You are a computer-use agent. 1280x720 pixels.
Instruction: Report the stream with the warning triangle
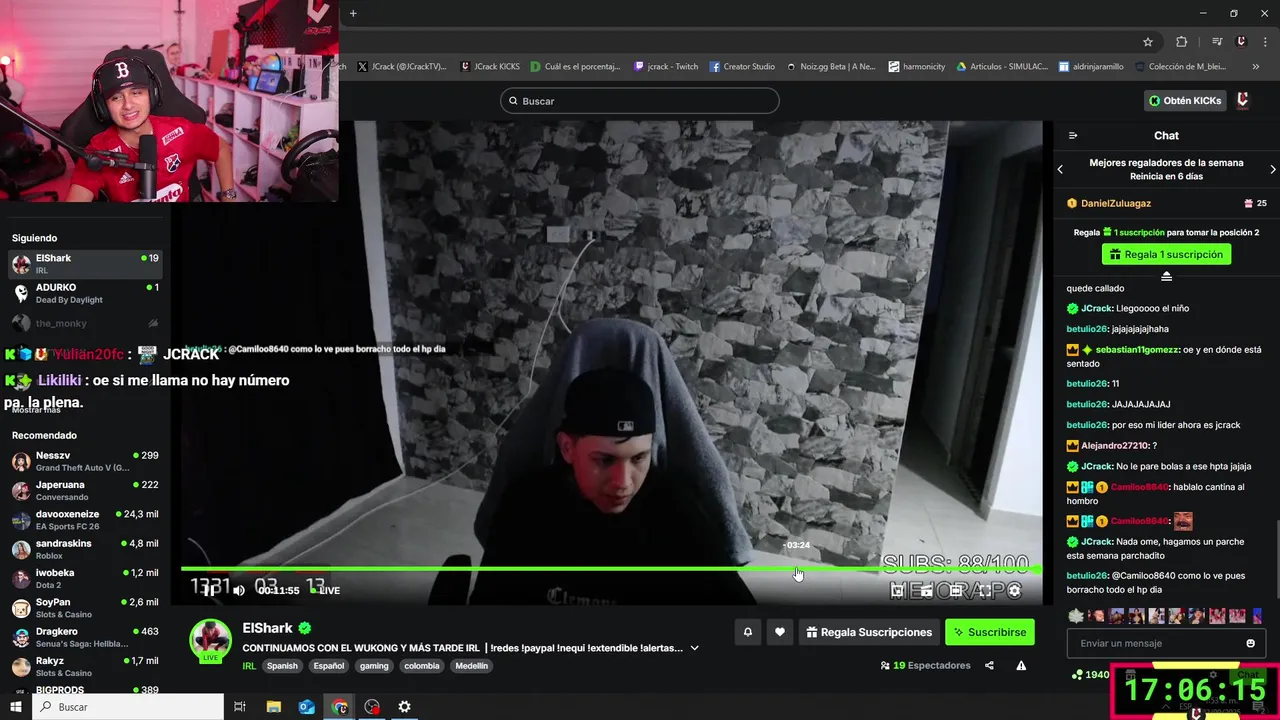[1021, 665]
